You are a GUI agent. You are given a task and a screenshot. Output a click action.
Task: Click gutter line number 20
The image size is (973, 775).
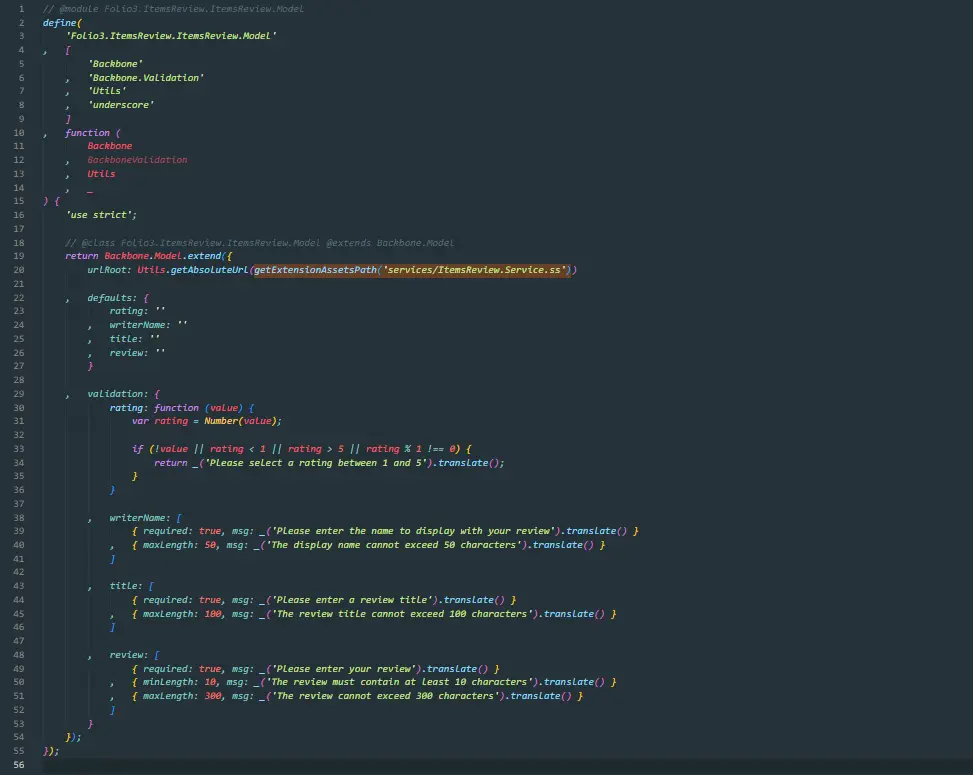(x=19, y=270)
